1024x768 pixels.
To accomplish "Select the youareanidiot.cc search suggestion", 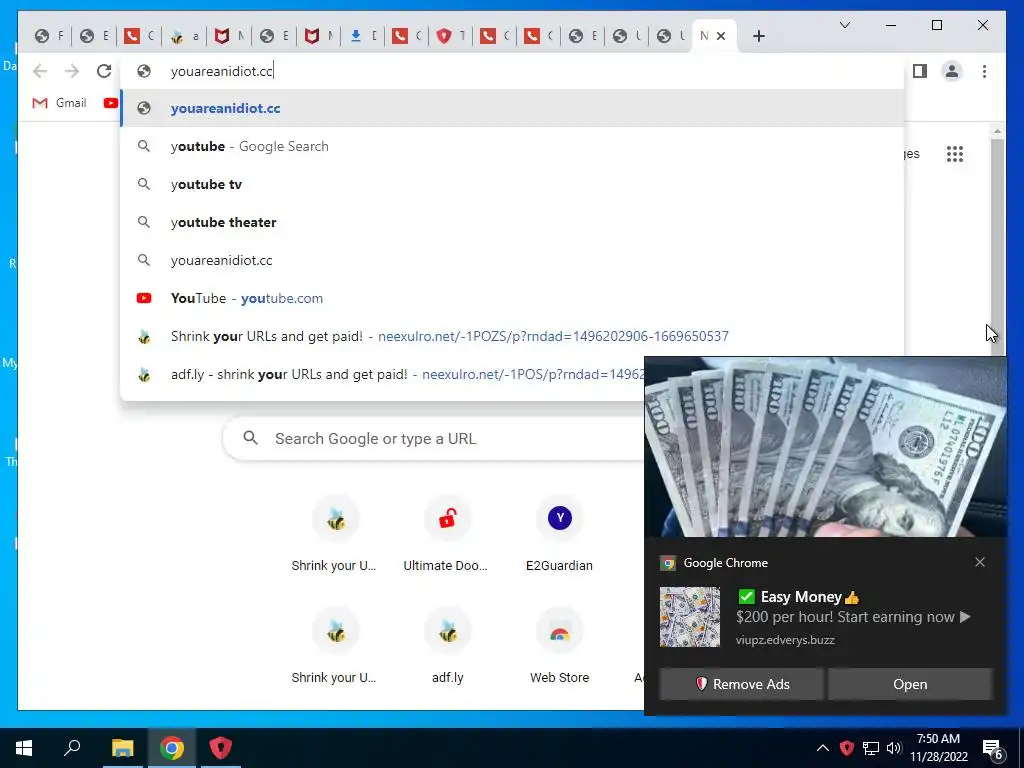I will 513,260.
